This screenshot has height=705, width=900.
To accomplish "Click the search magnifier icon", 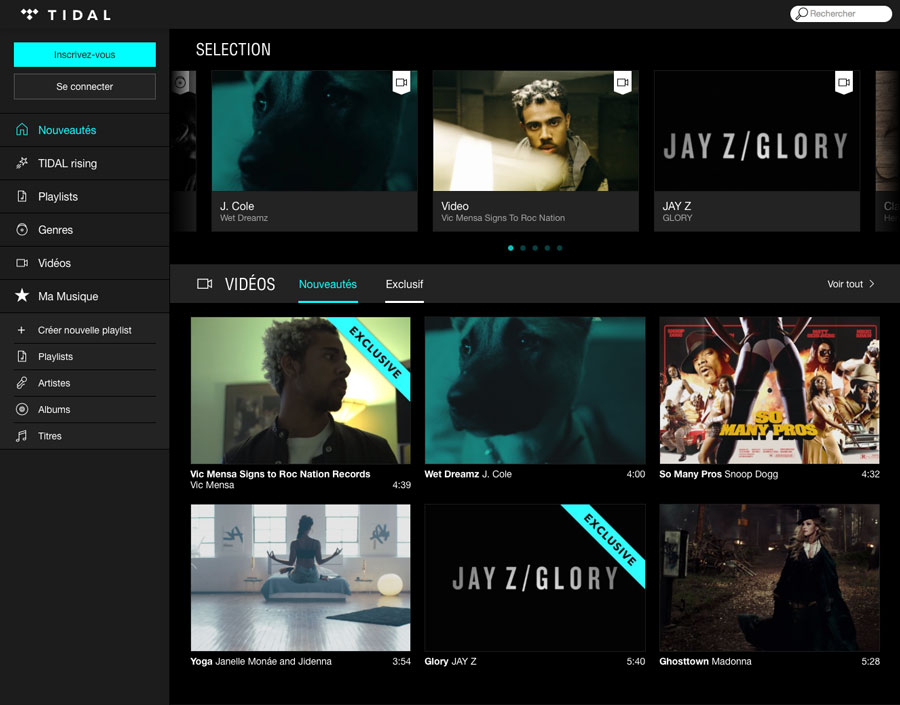I will coord(802,13).
